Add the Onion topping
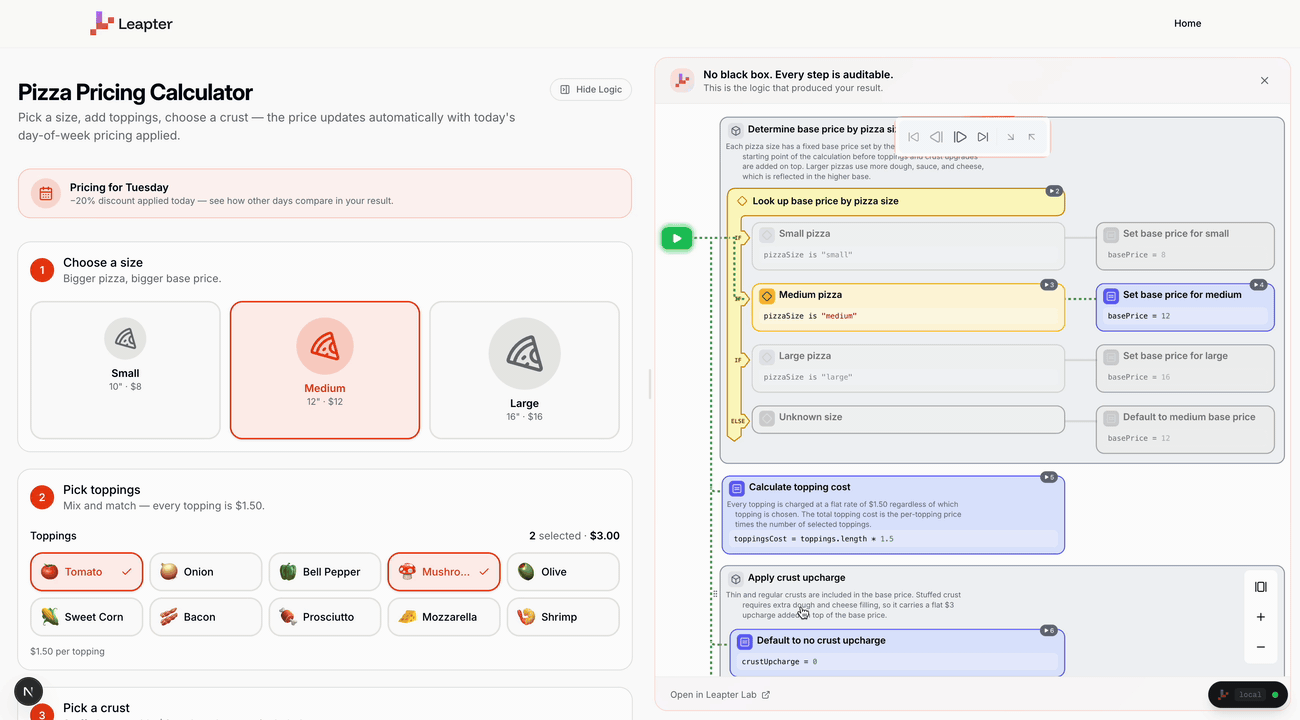The height and width of the screenshot is (720, 1300). (206, 572)
